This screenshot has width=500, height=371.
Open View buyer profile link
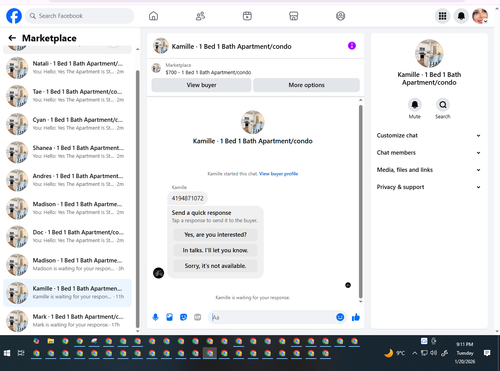pos(278,174)
